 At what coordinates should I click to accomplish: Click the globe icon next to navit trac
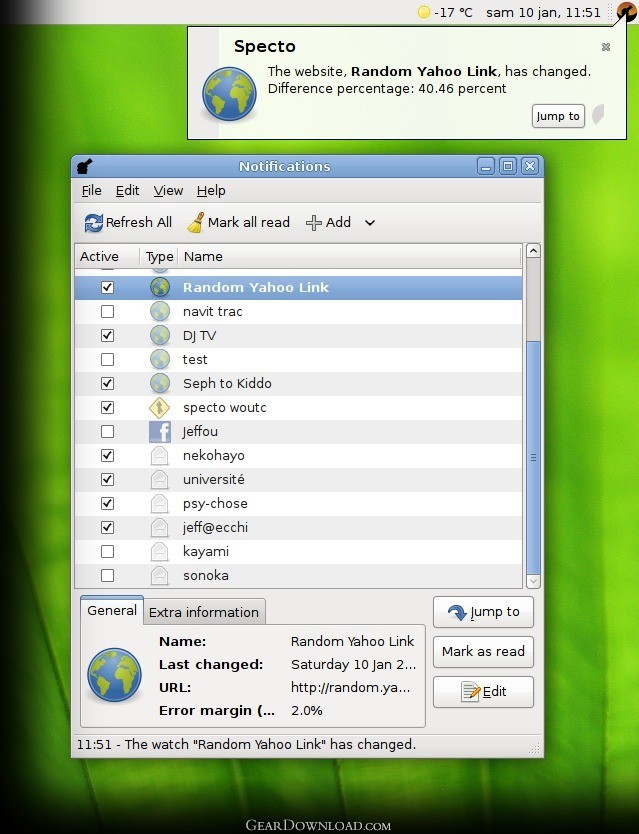pos(160,311)
